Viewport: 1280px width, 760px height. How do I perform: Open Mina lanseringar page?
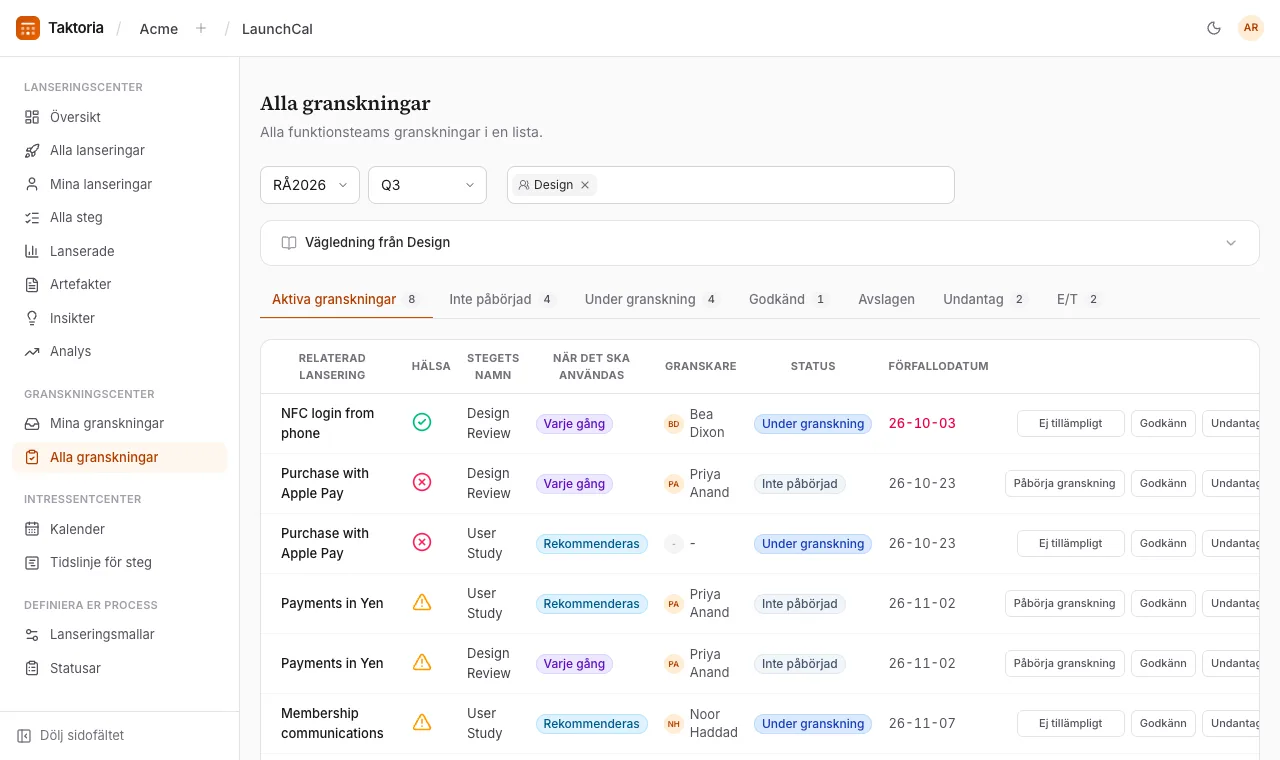pos(120,184)
